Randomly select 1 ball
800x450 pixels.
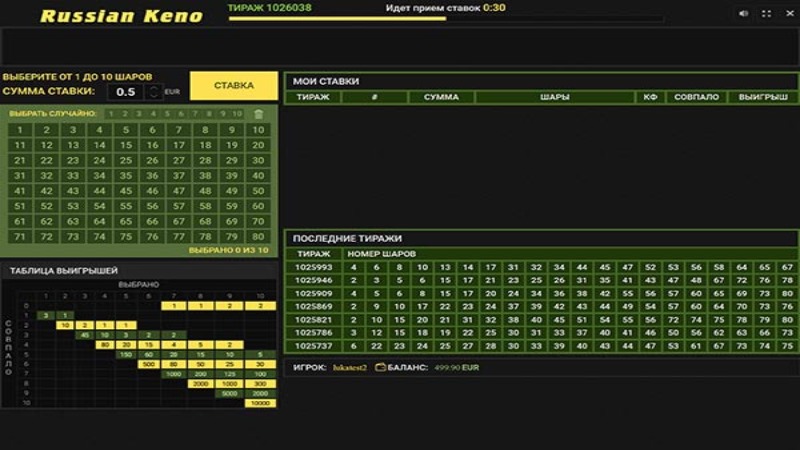tap(111, 114)
